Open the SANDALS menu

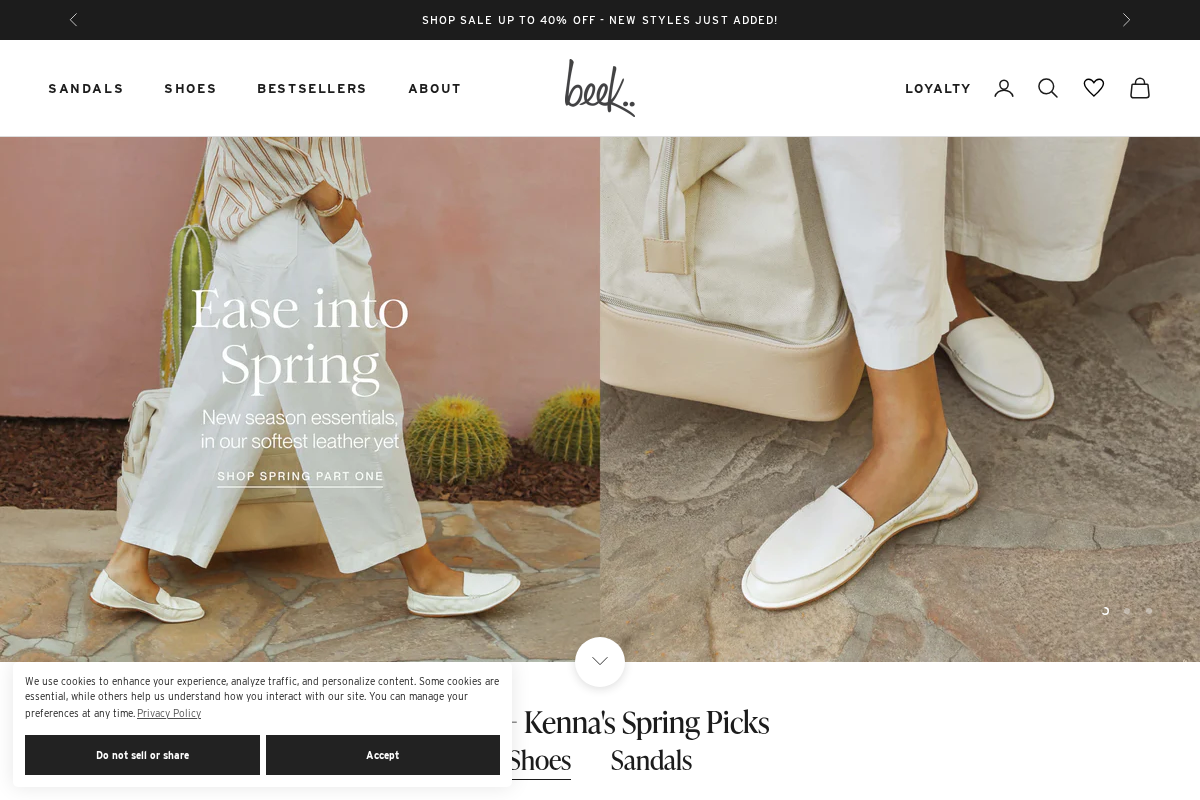pos(86,88)
